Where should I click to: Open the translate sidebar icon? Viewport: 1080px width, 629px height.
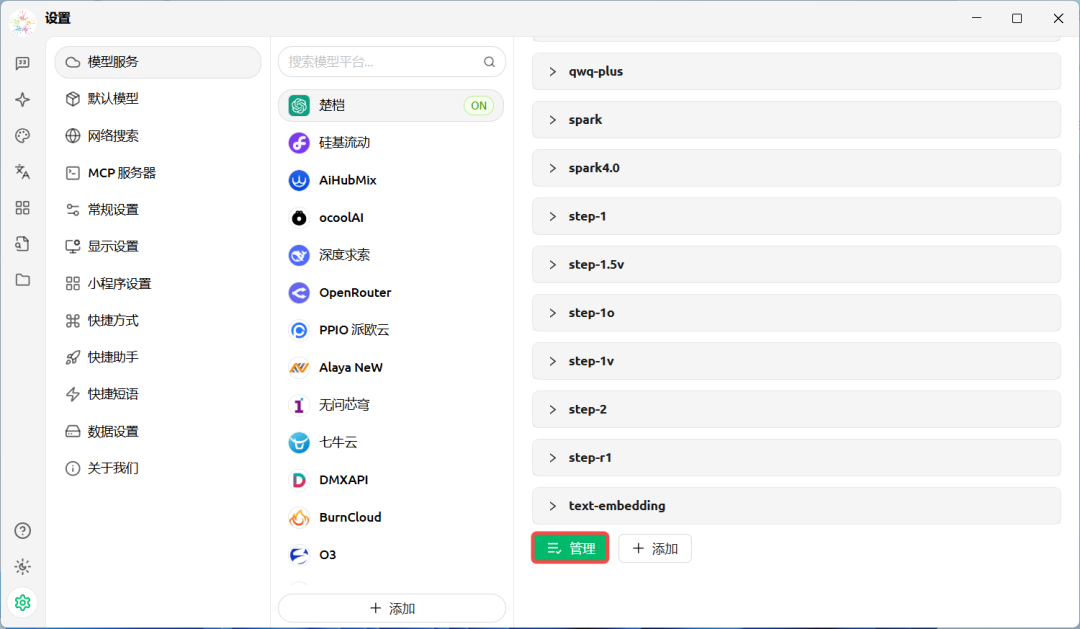tap(23, 172)
